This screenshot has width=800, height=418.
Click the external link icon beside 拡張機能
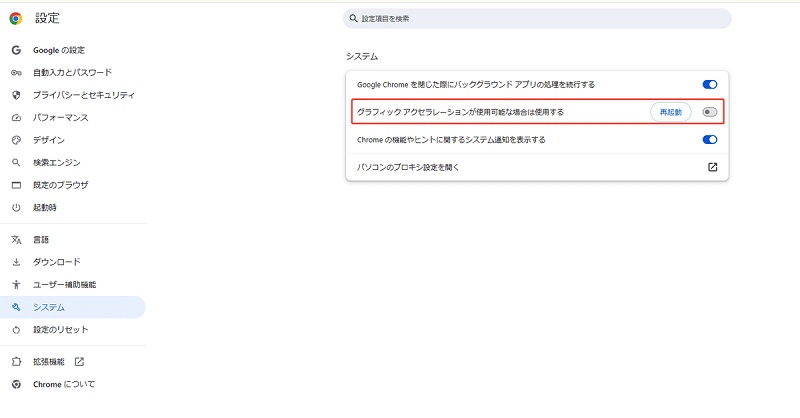tap(79, 362)
